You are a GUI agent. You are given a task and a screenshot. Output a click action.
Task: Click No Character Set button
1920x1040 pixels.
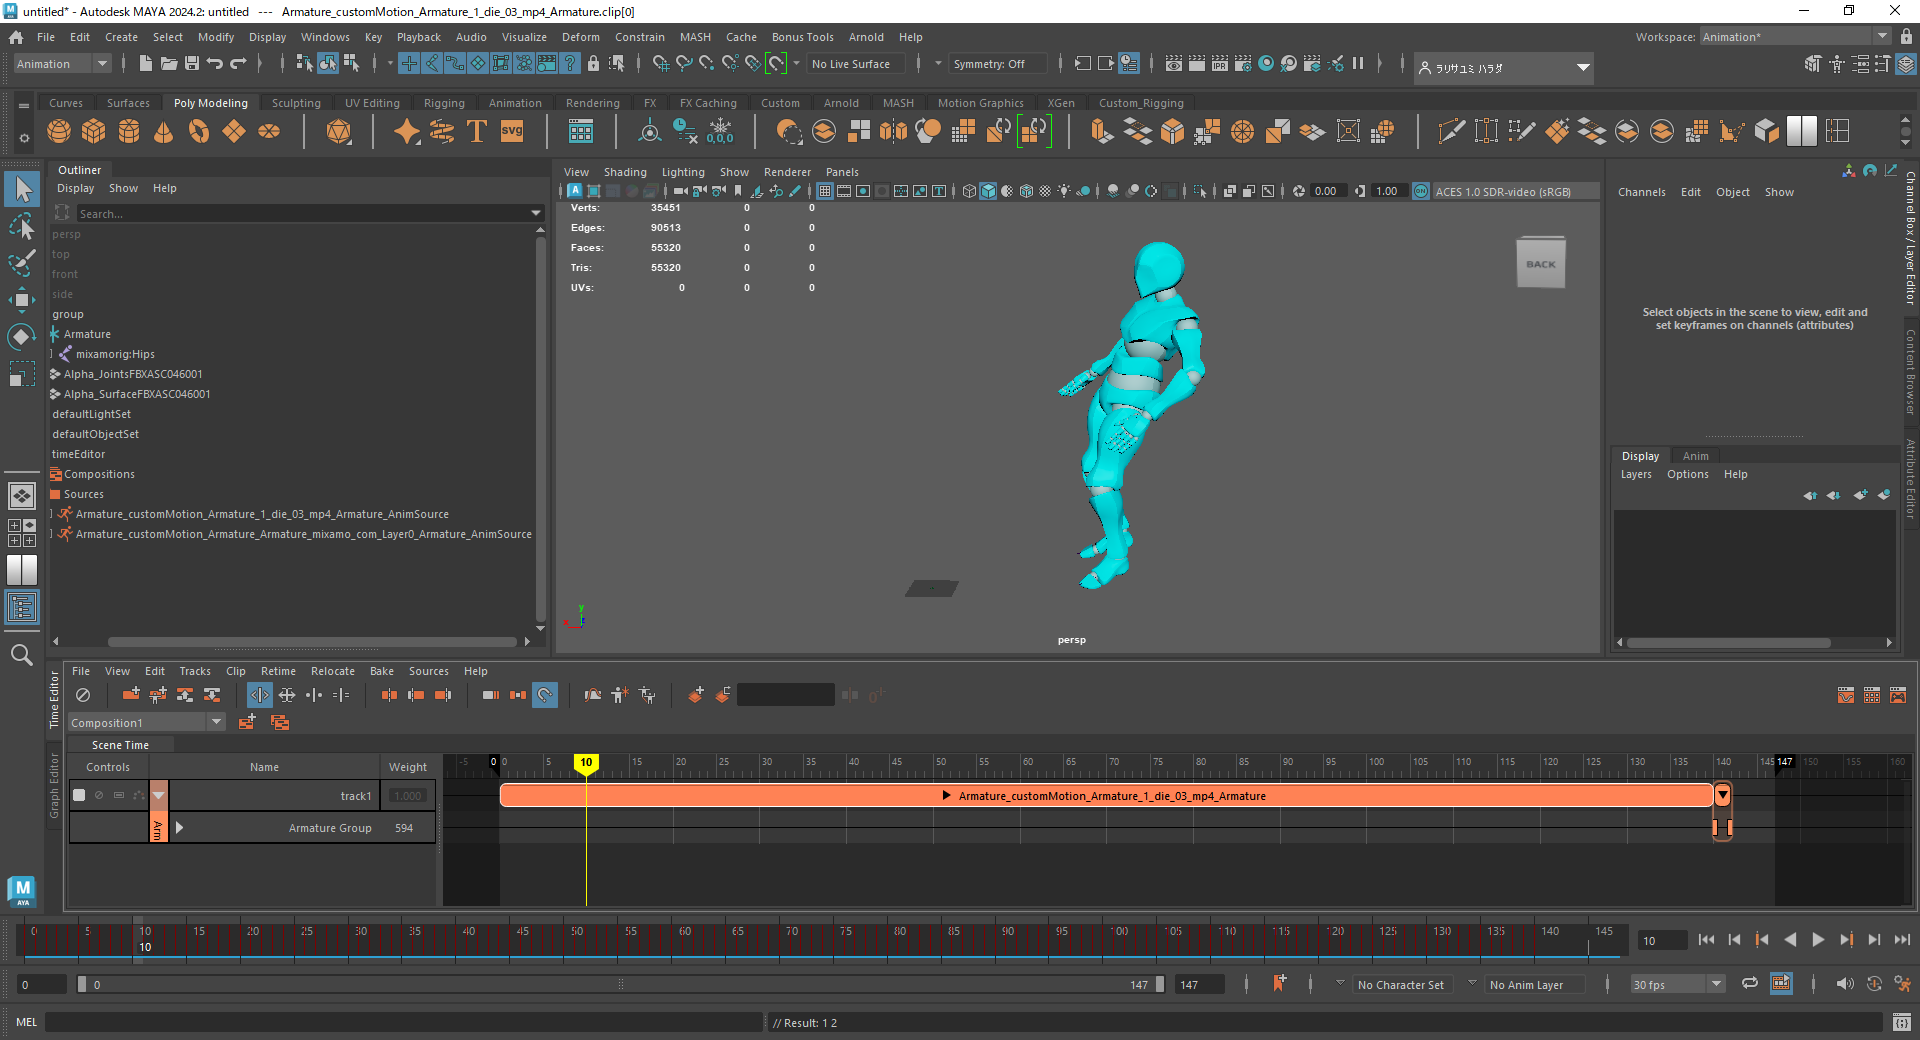(1400, 984)
